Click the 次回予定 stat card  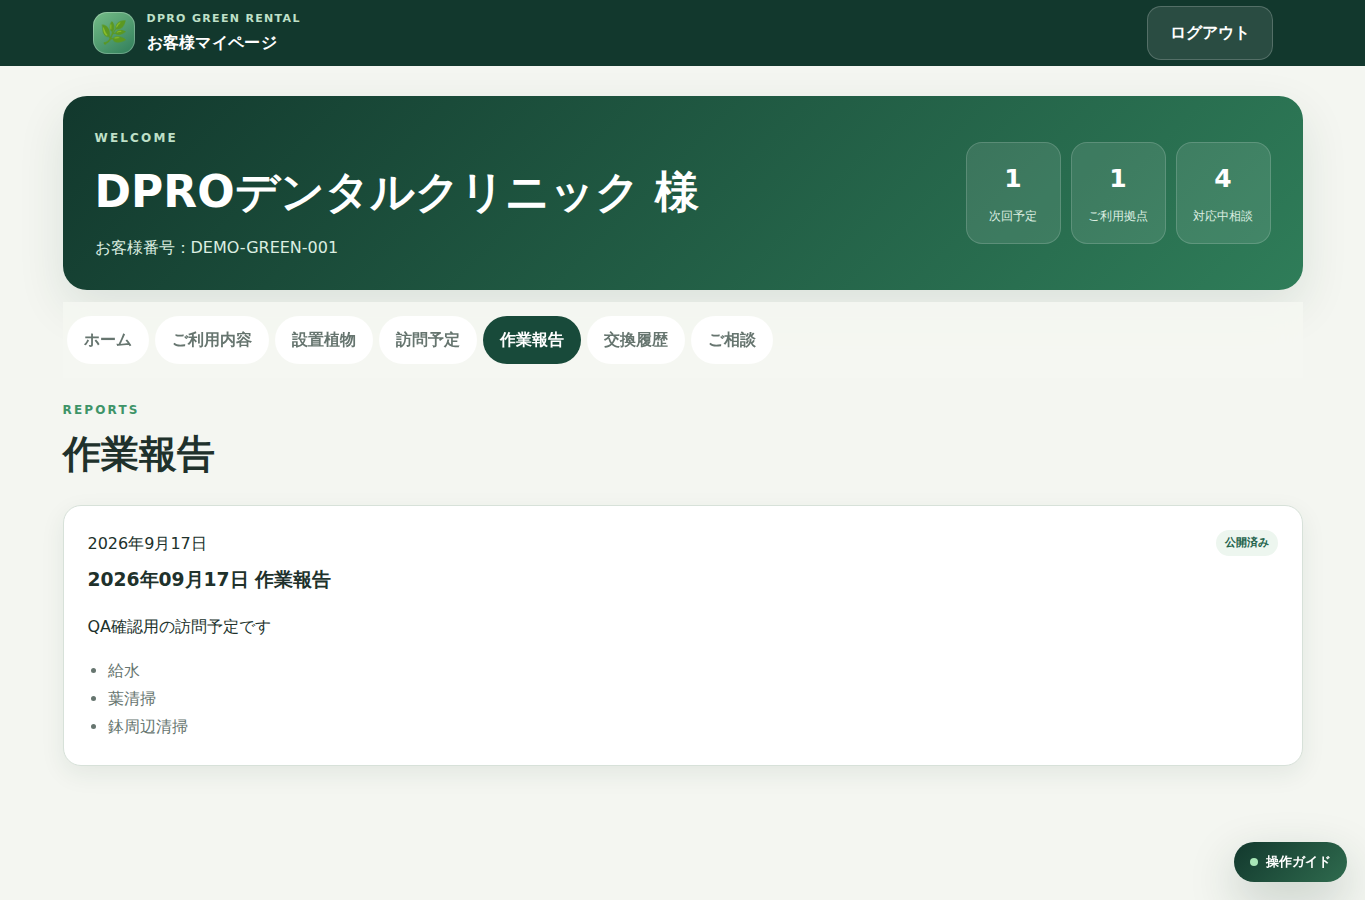click(1013, 193)
